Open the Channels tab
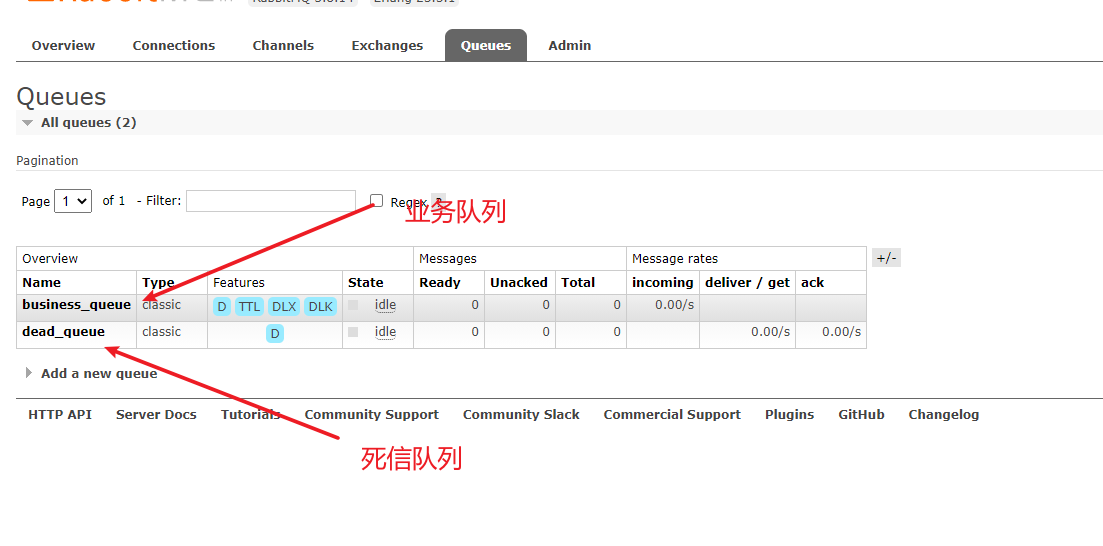Viewport: 1103px width, 546px height. pos(283,46)
